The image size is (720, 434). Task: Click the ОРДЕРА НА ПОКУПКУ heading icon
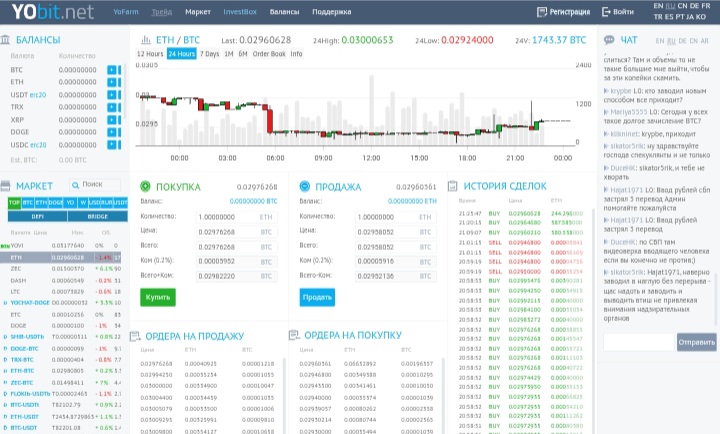(294, 335)
